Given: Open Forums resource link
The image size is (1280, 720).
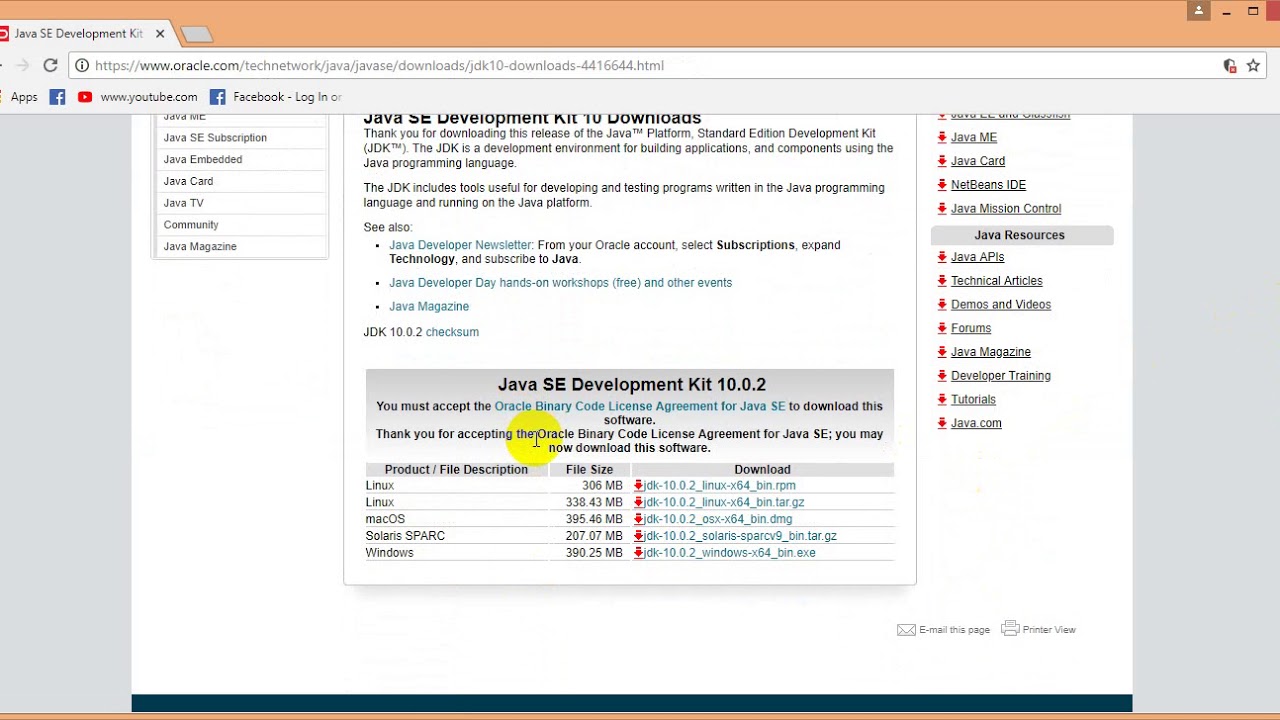Looking at the screenshot, I should point(971,328).
